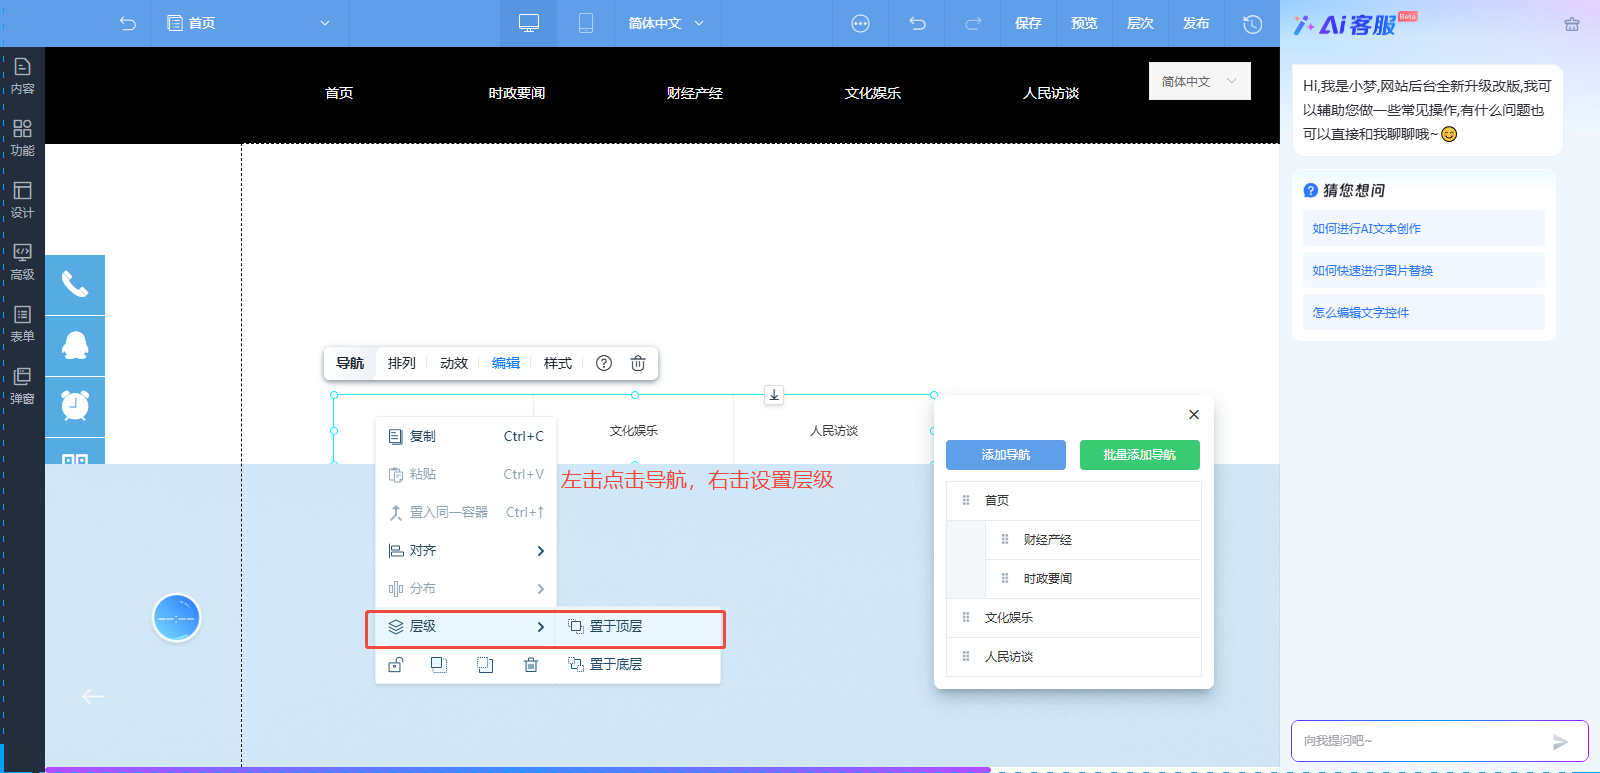
Task: Choose 置于顶层 in submenu
Action: (638, 627)
